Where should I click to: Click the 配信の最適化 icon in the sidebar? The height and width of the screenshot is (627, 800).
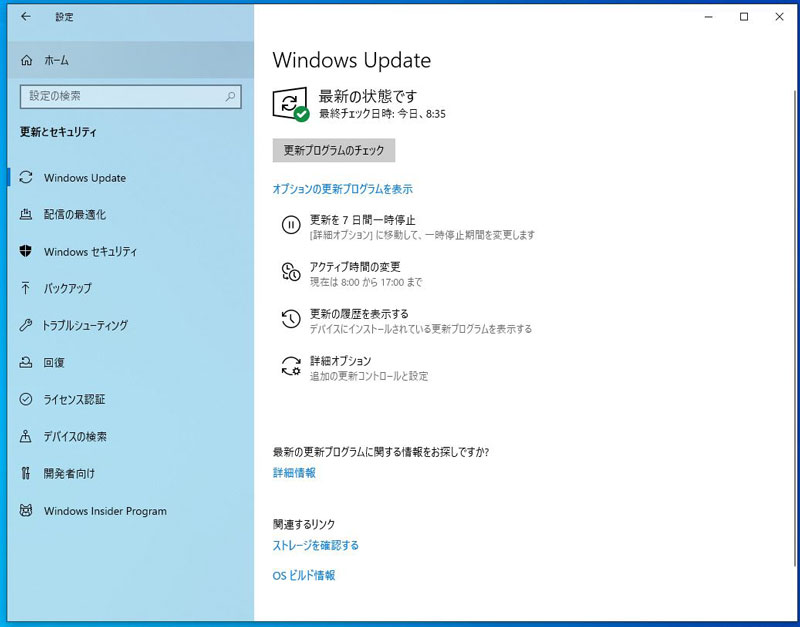(x=26, y=214)
